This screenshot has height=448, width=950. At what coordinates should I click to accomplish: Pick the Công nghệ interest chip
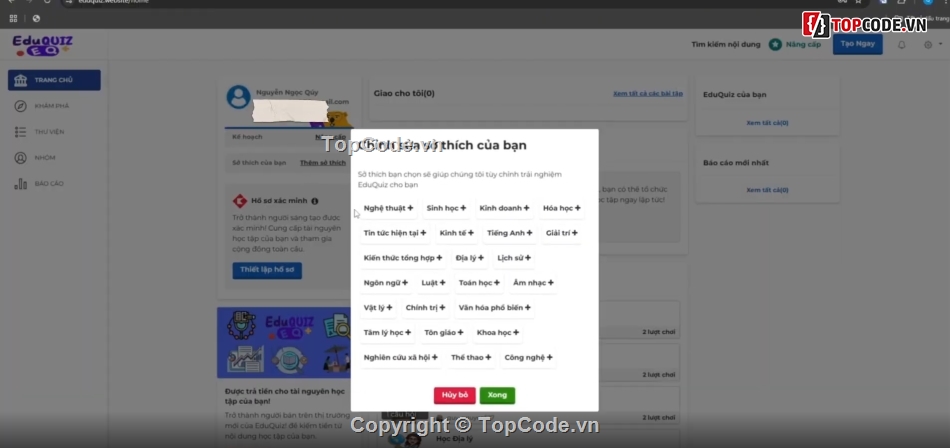528,358
